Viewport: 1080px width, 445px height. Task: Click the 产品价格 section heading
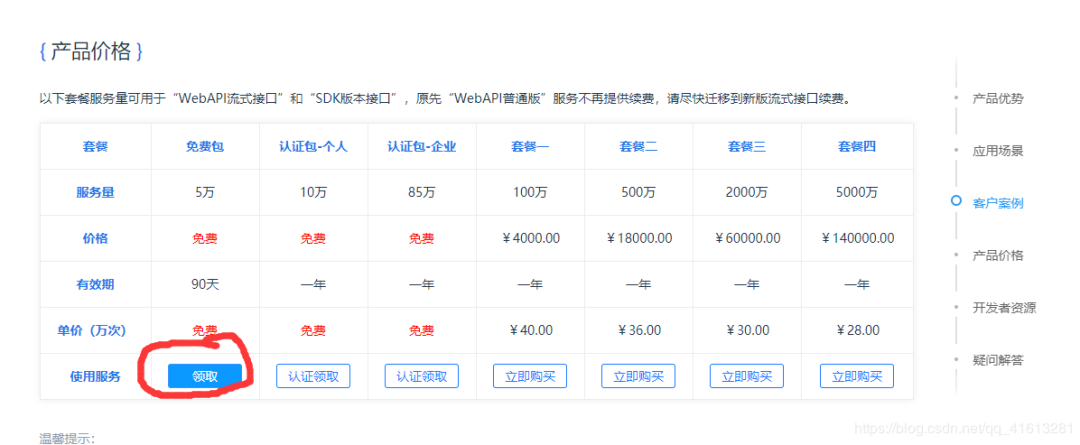pos(97,51)
